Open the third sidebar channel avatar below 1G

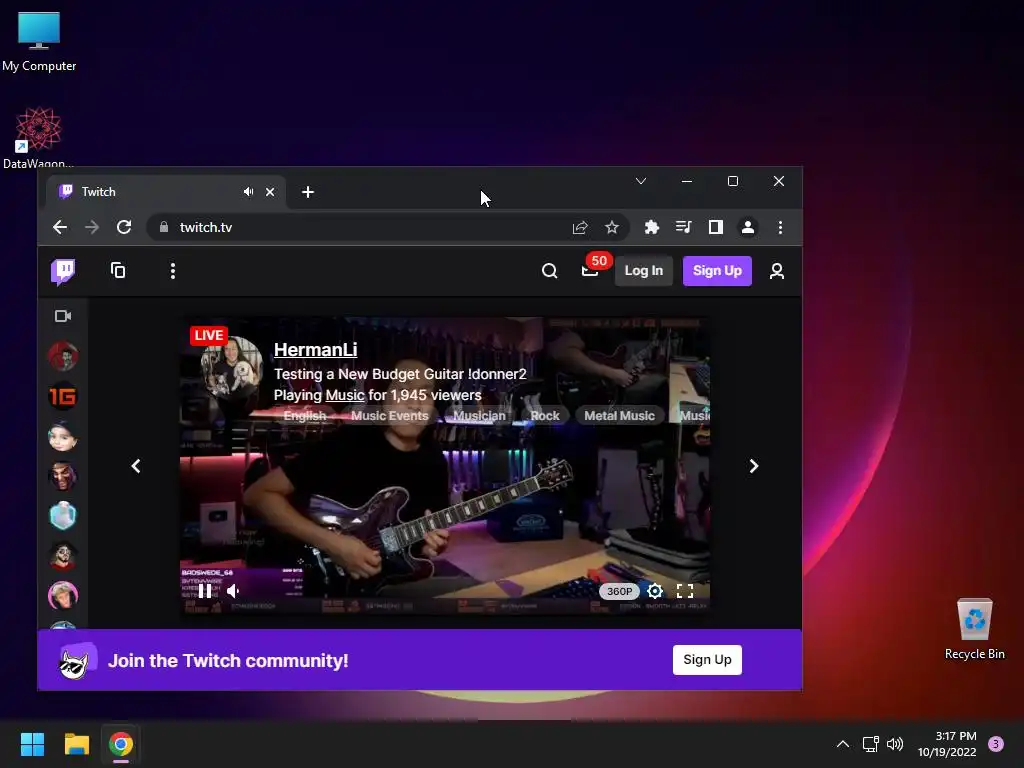point(63,436)
